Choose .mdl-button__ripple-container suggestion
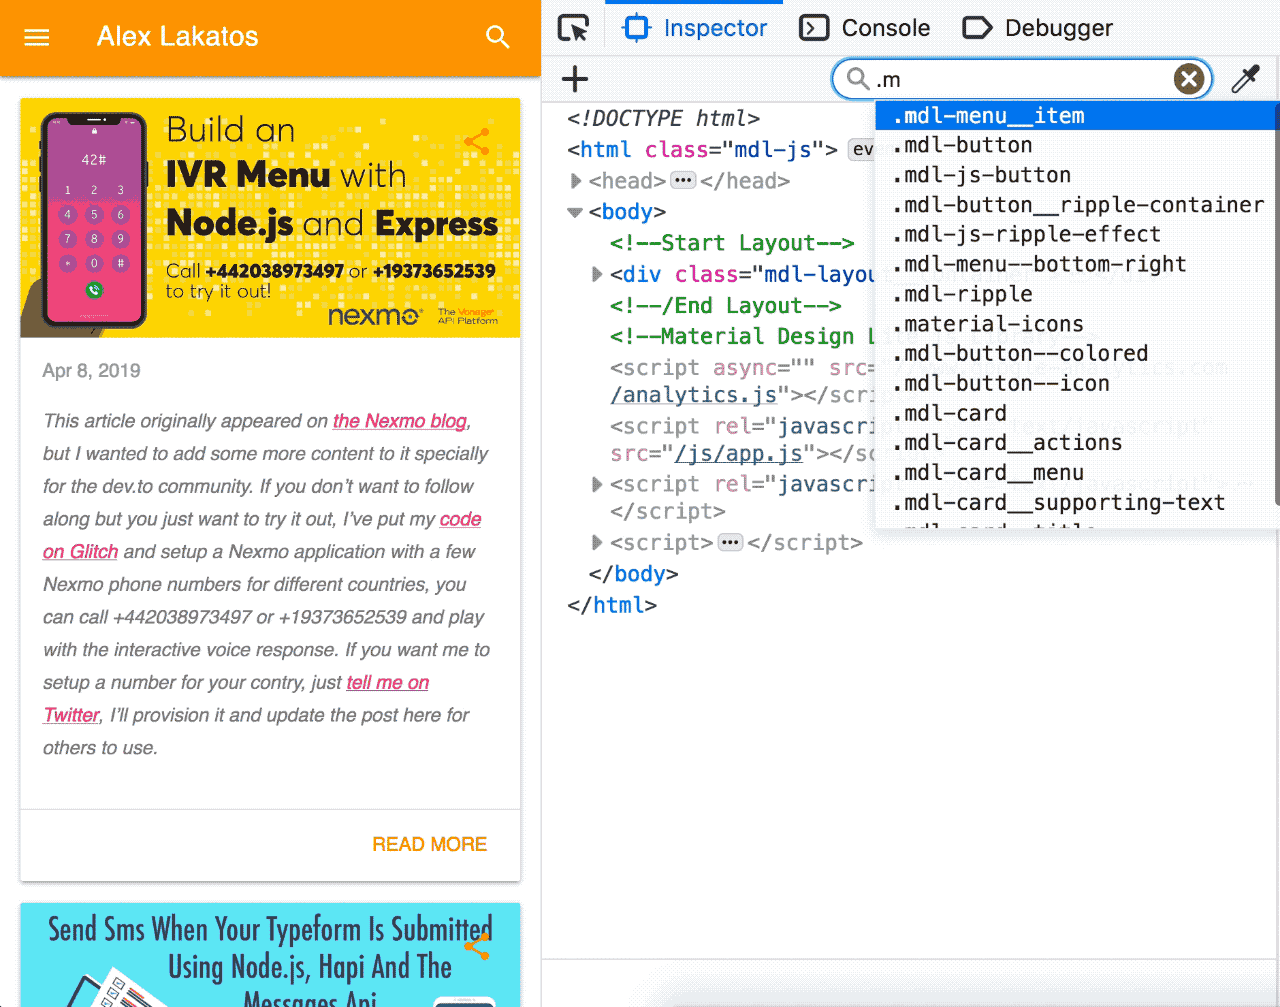Screen dimensions: 1280x1007 tap(1076, 205)
